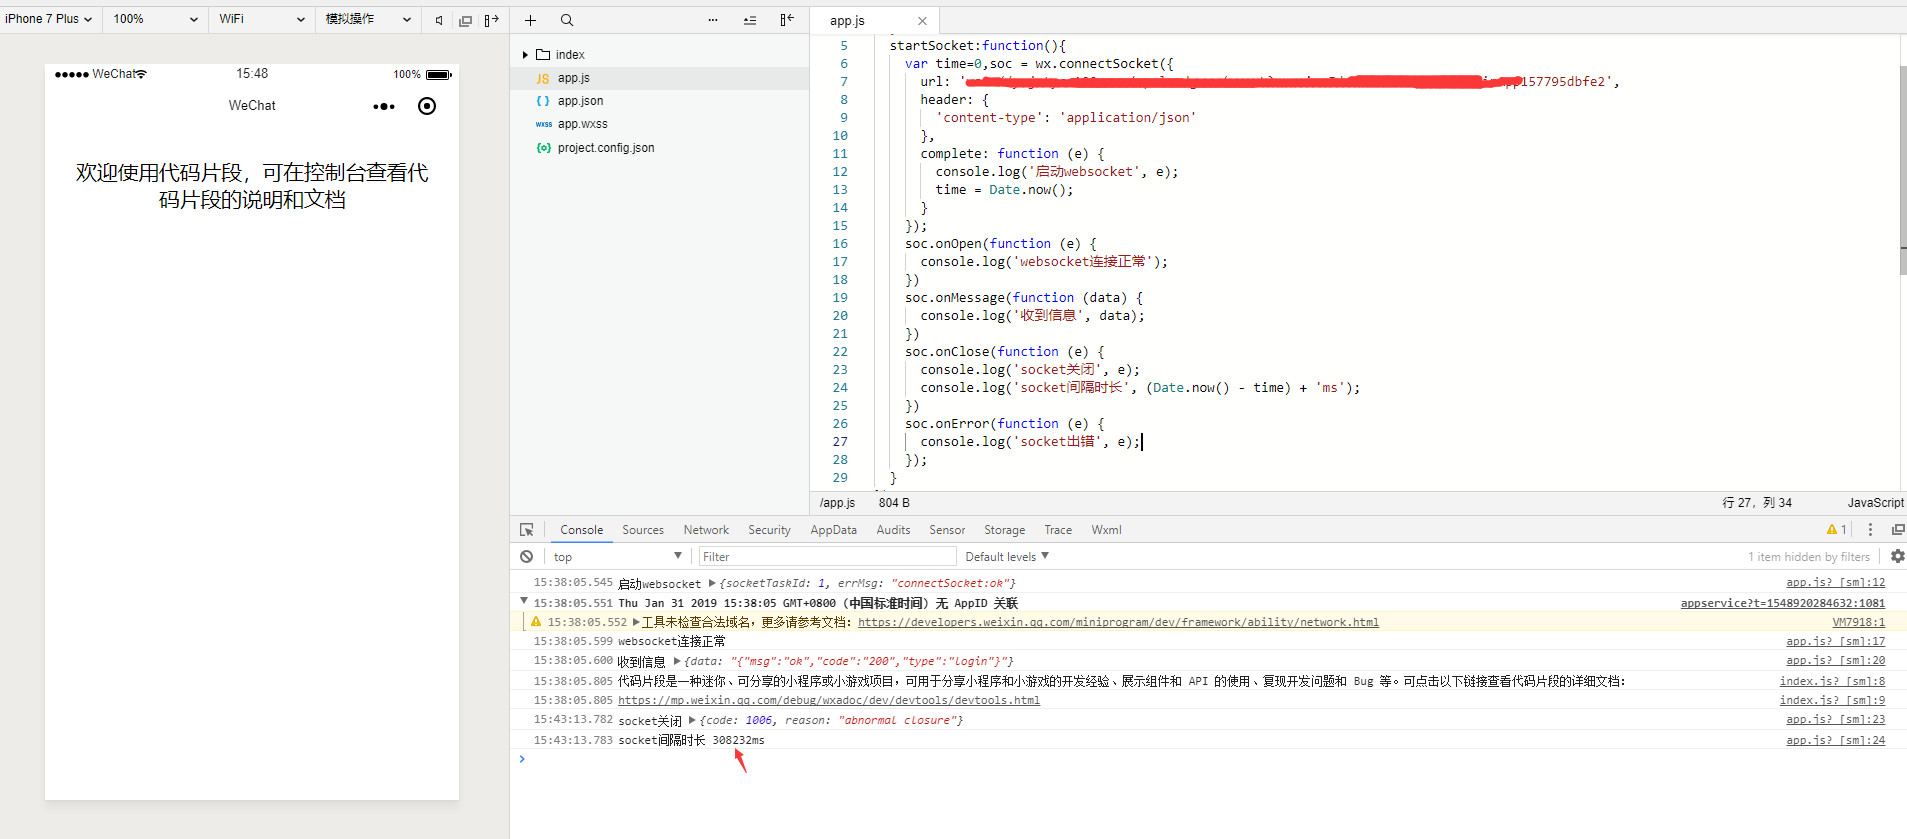The width and height of the screenshot is (1907, 839).
Task: Hide the file tree panel icon
Action: tap(787, 20)
